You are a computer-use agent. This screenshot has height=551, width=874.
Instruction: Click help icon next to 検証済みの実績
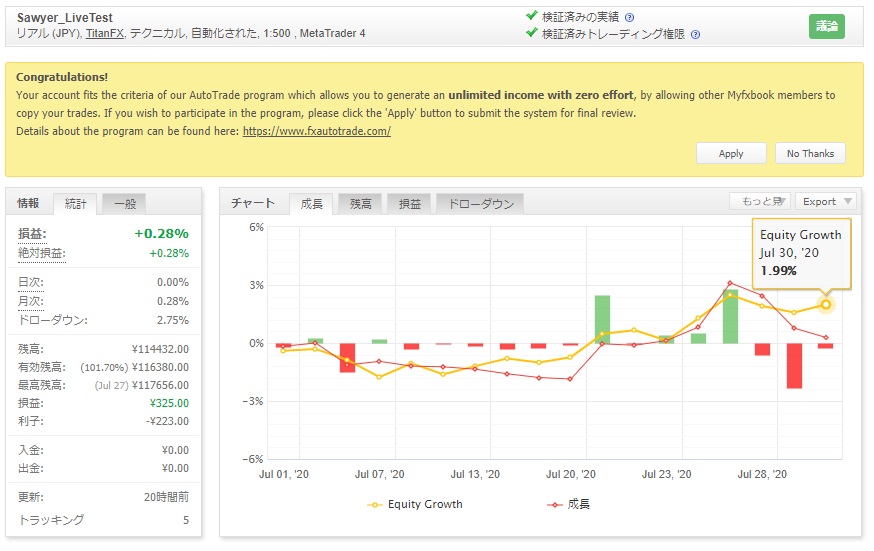click(x=629, y=17)
